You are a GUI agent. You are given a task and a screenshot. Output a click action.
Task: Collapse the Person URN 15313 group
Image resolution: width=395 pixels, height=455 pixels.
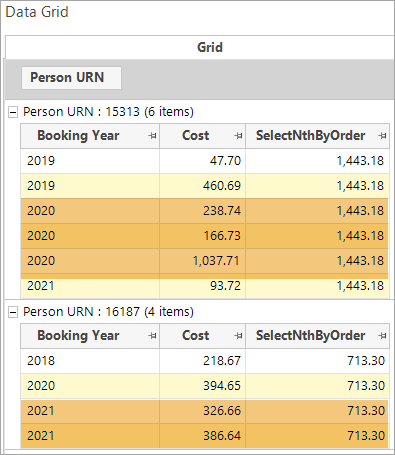(x=13, y=112)
